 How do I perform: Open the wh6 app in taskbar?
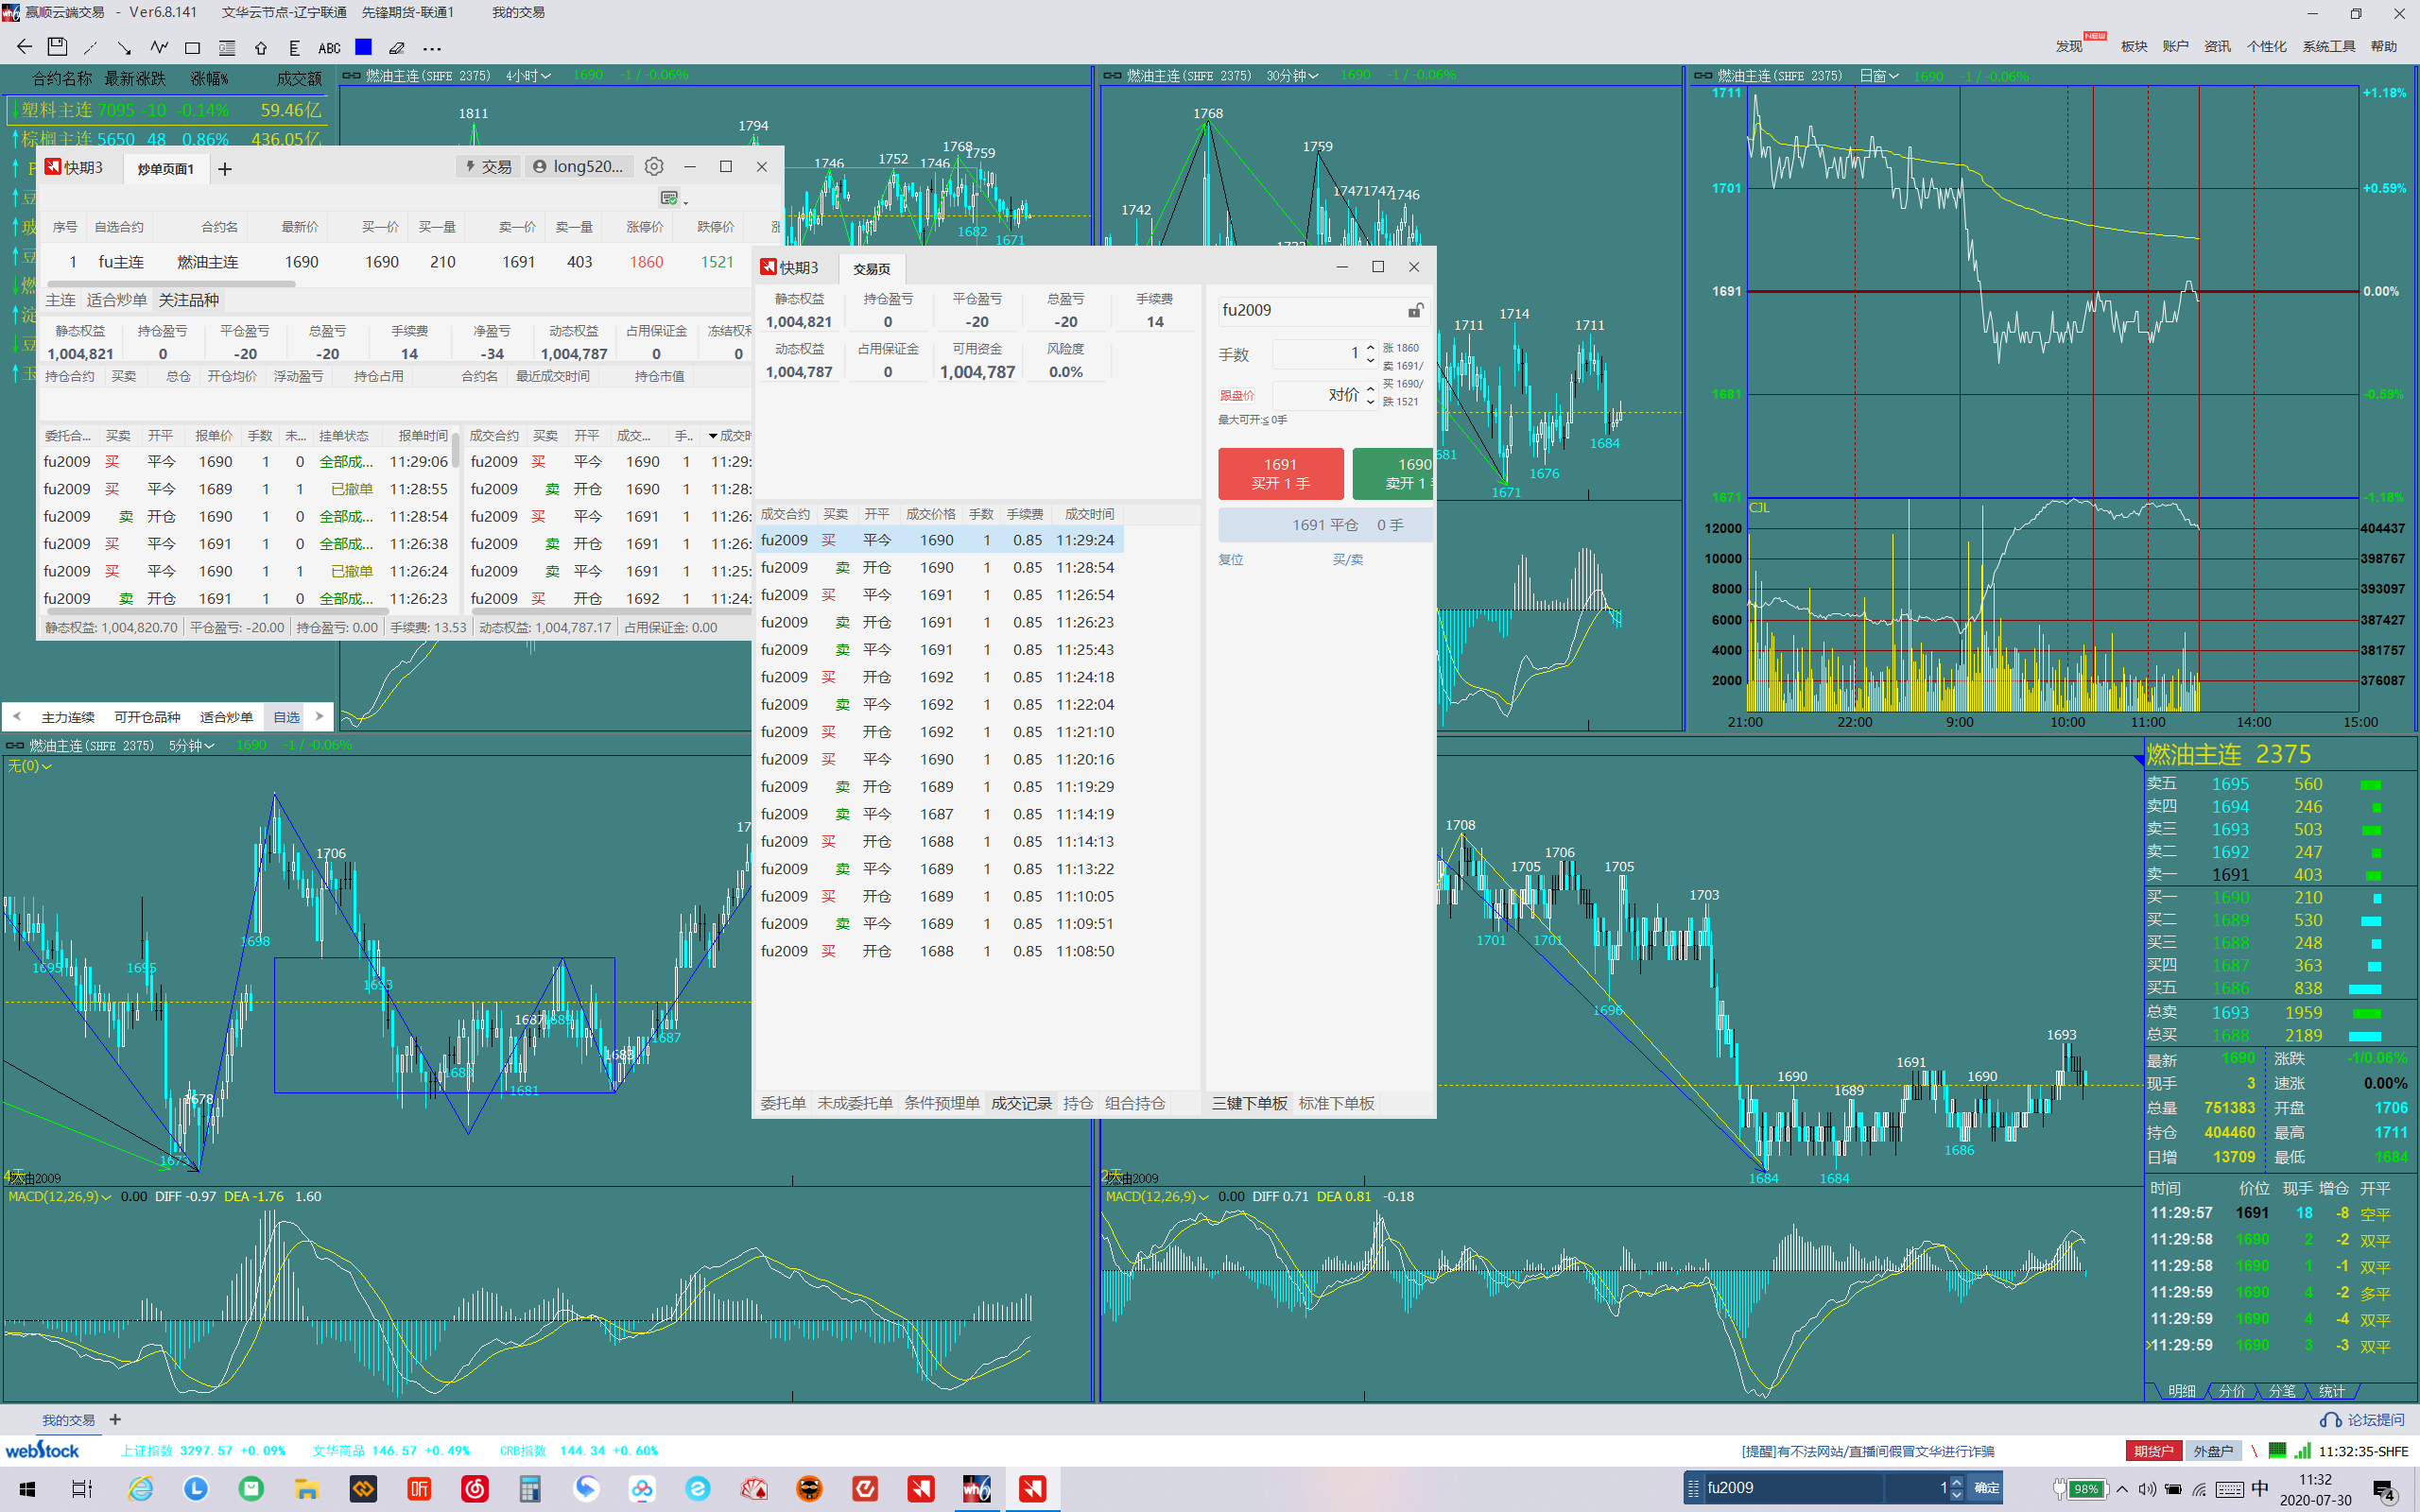976,1489
